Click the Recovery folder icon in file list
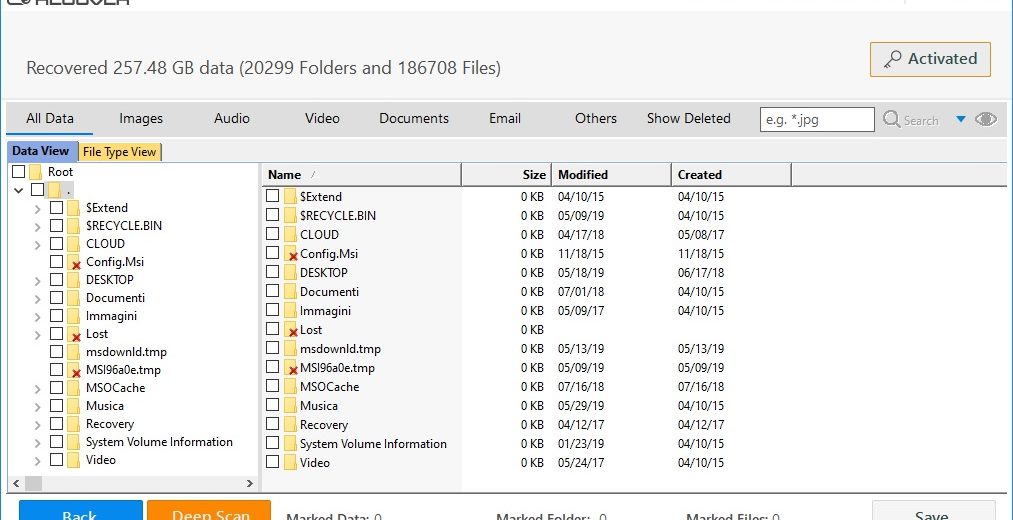This screenshot has width=1013, height=520. pos(291,425)
